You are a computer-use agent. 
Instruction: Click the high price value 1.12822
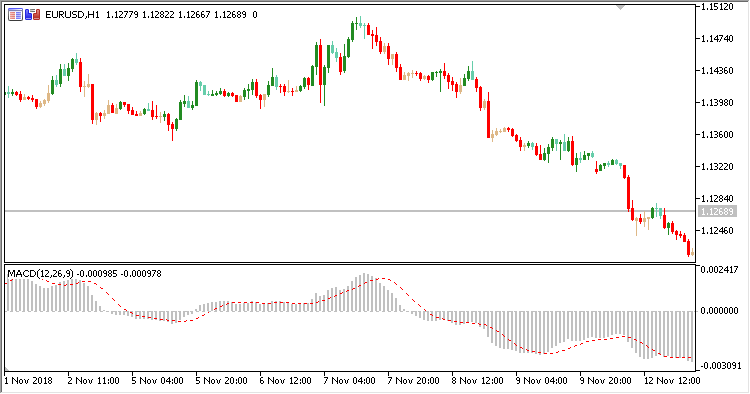tap(158, 15)
